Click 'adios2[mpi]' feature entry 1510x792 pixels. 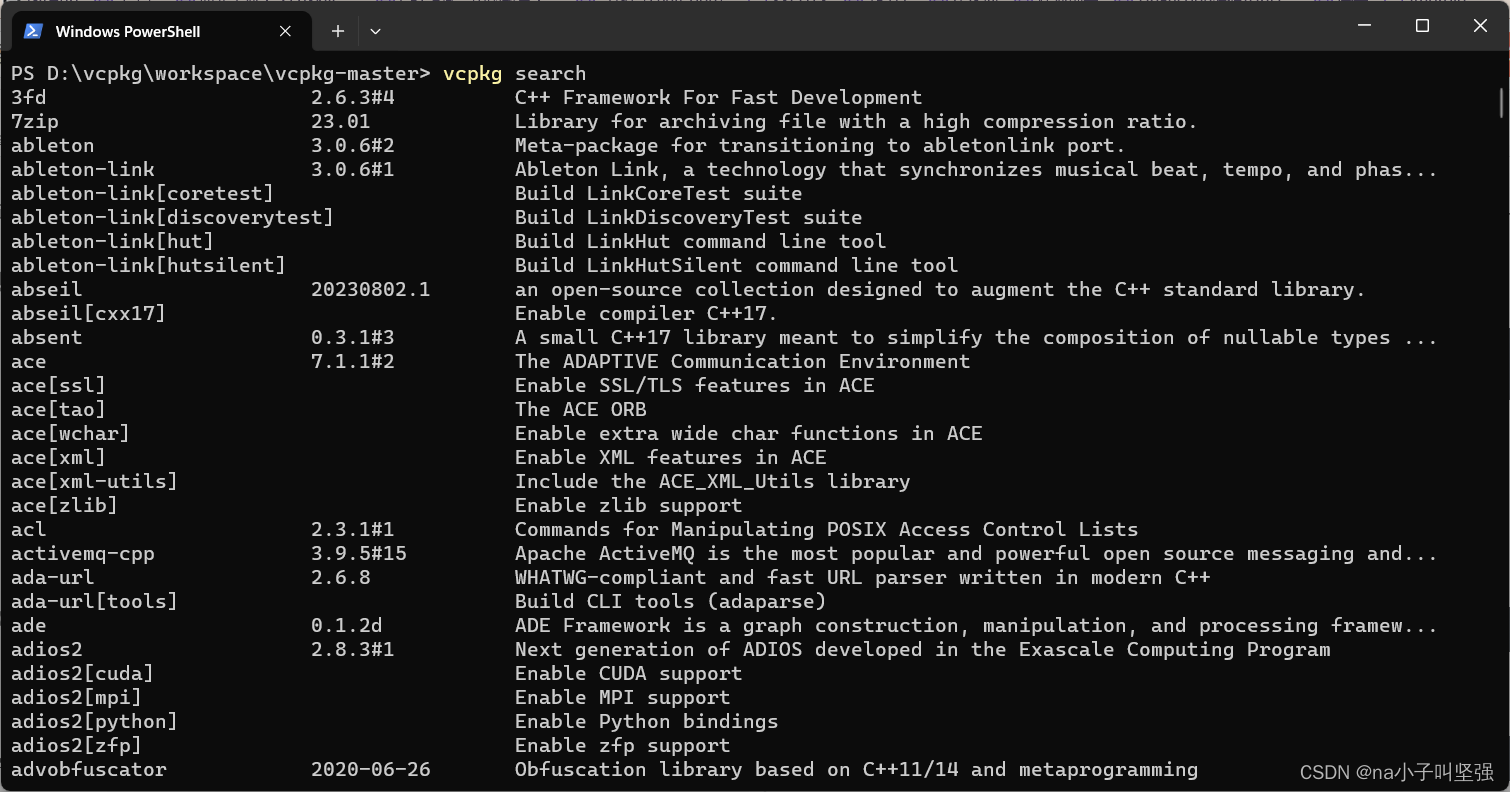tap(76, 697)
